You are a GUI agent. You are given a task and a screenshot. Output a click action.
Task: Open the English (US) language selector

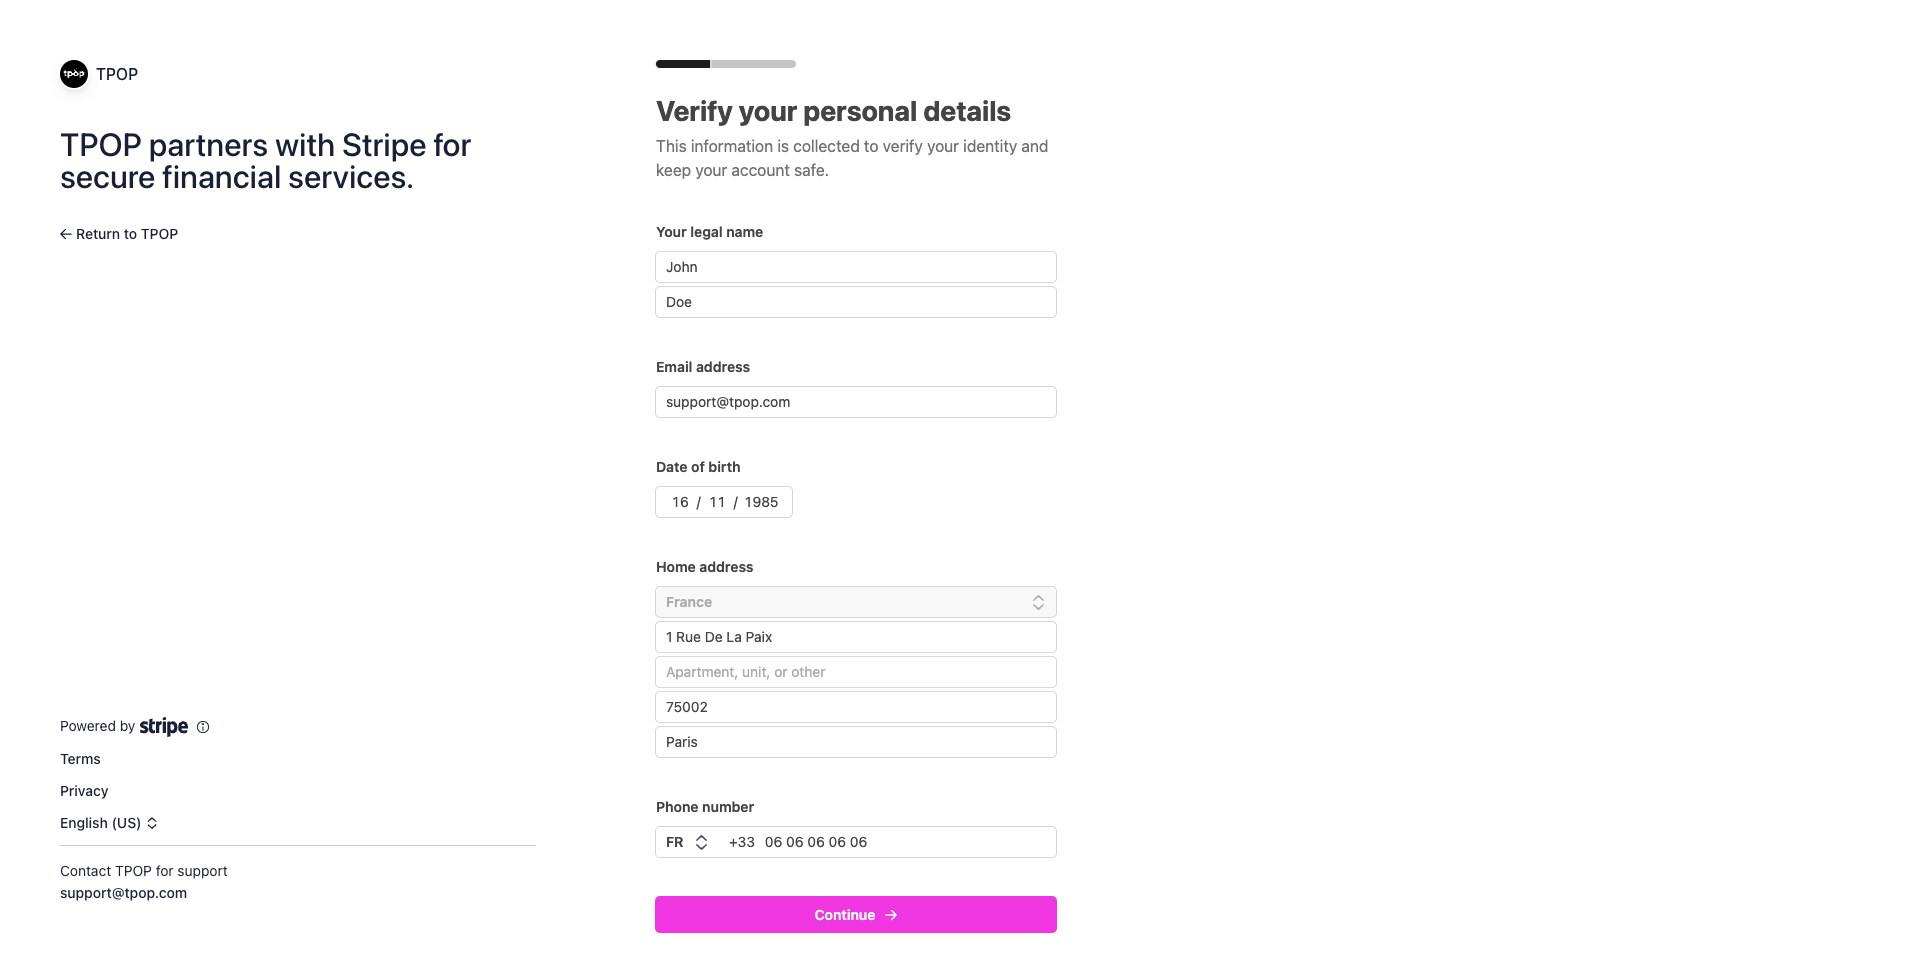109,823
